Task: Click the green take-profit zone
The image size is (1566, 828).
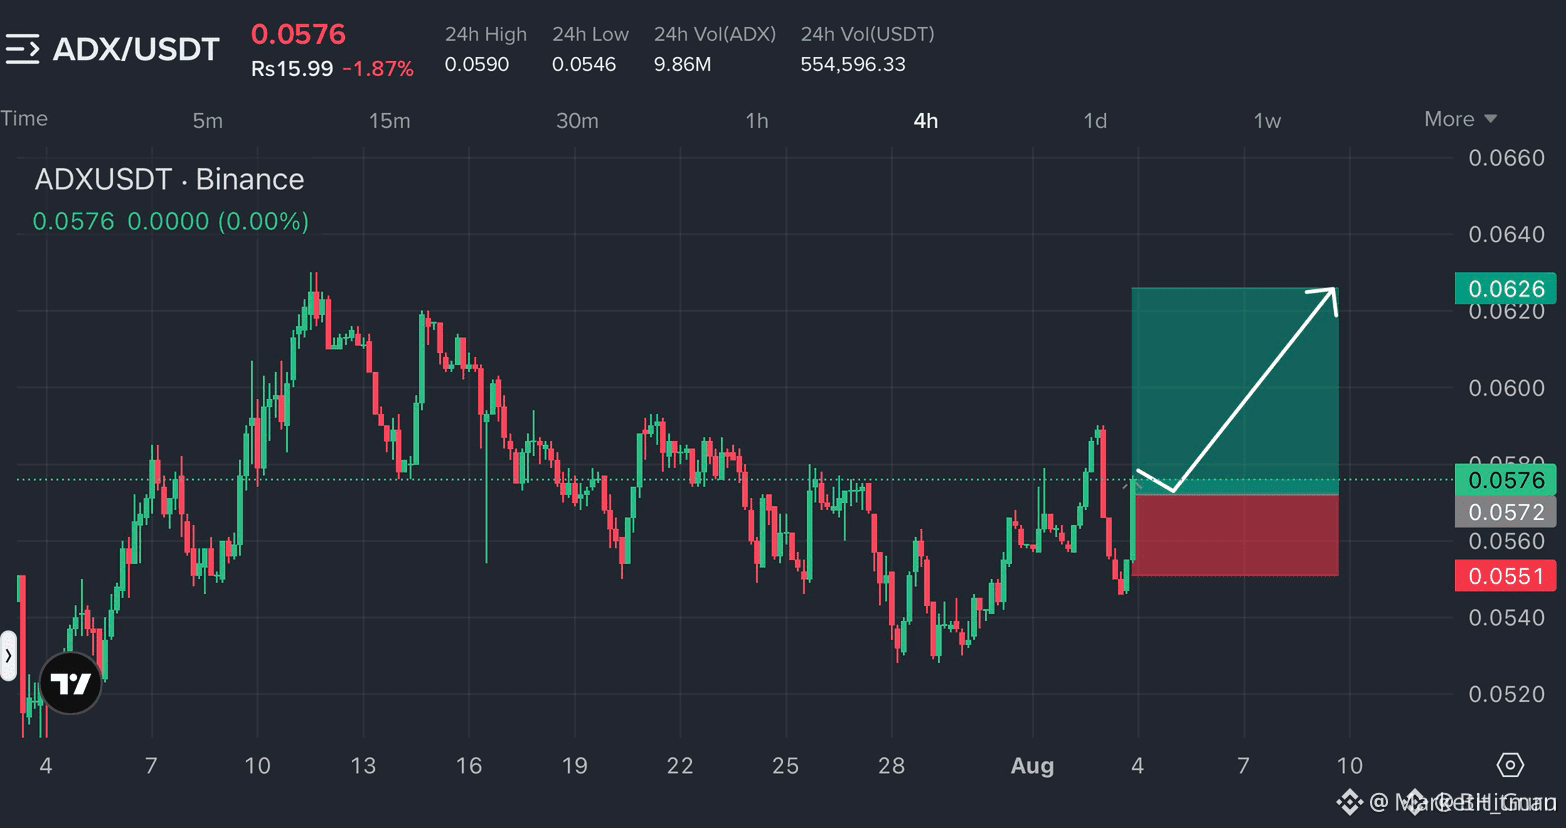Action: point(1234,391)
